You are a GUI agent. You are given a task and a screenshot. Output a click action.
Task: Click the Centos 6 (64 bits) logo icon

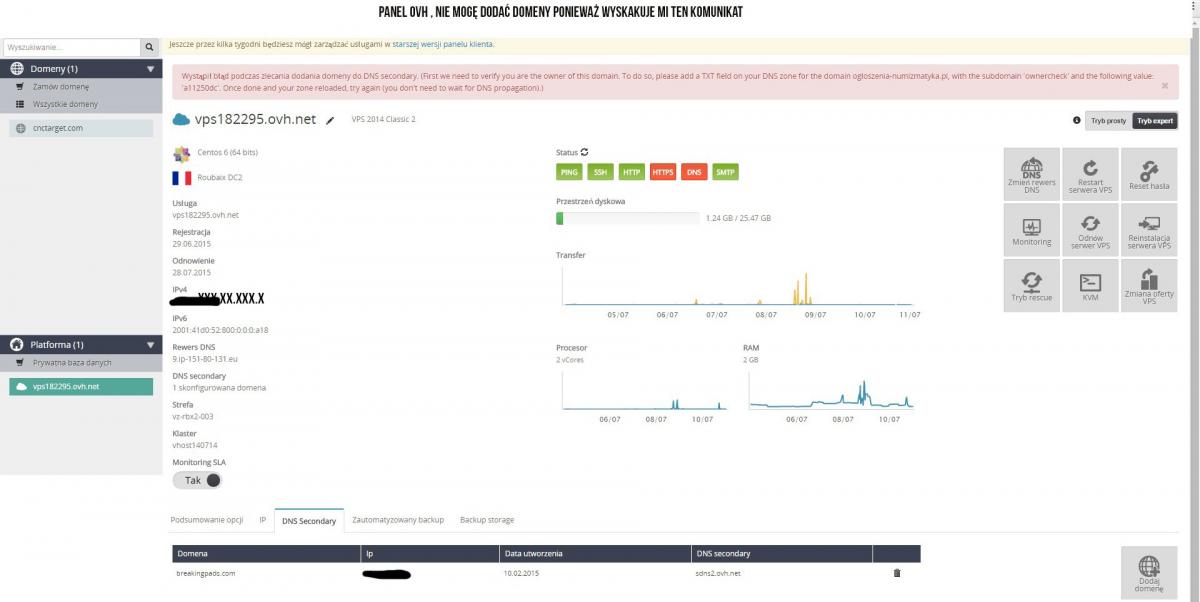[x=181, y=153]
